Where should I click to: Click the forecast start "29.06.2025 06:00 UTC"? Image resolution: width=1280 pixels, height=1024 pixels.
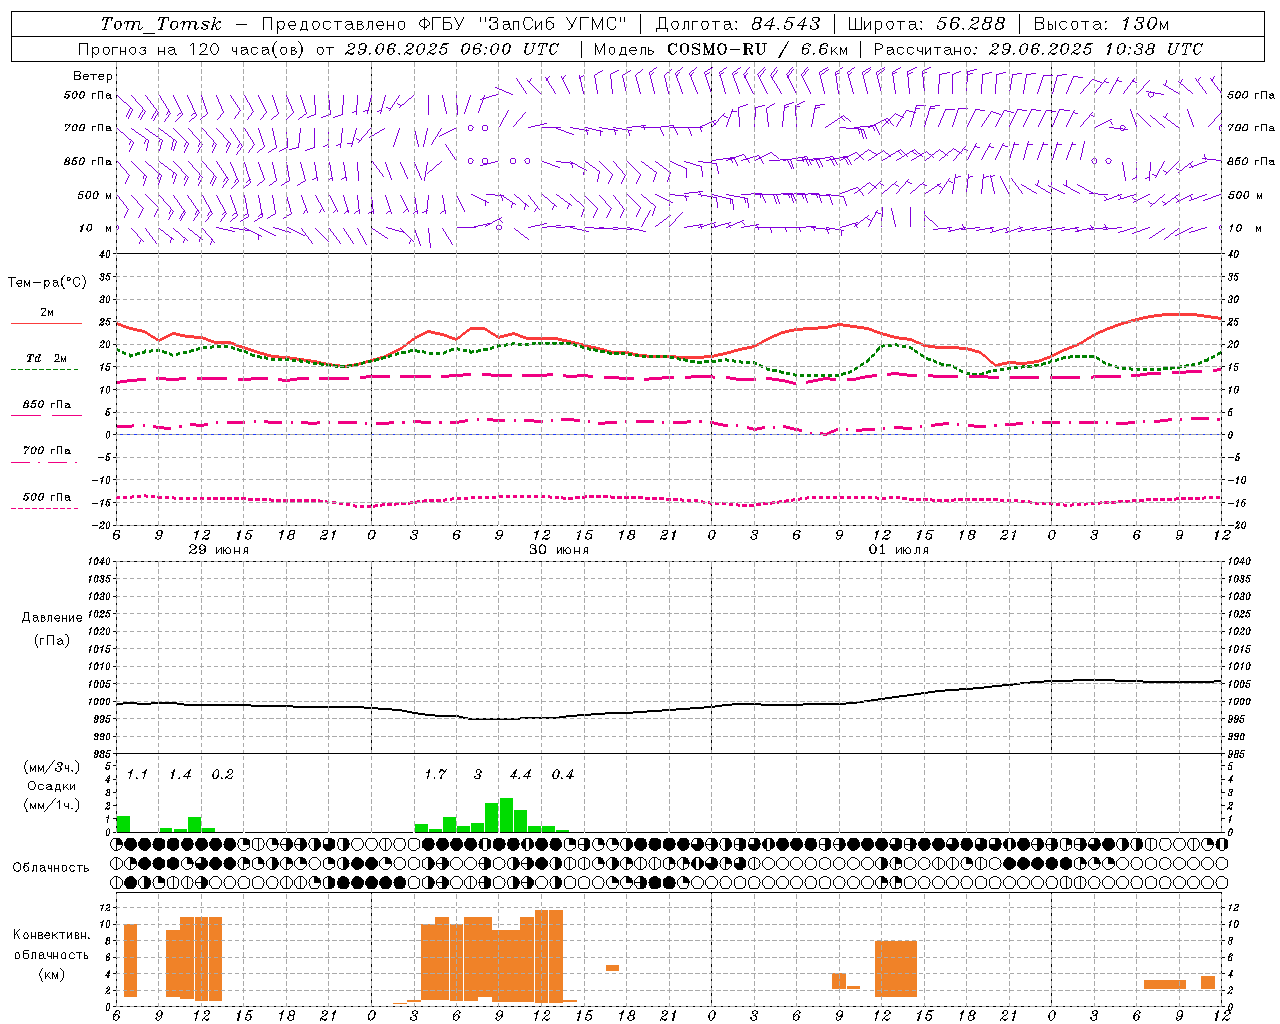(x=452, y=49)
